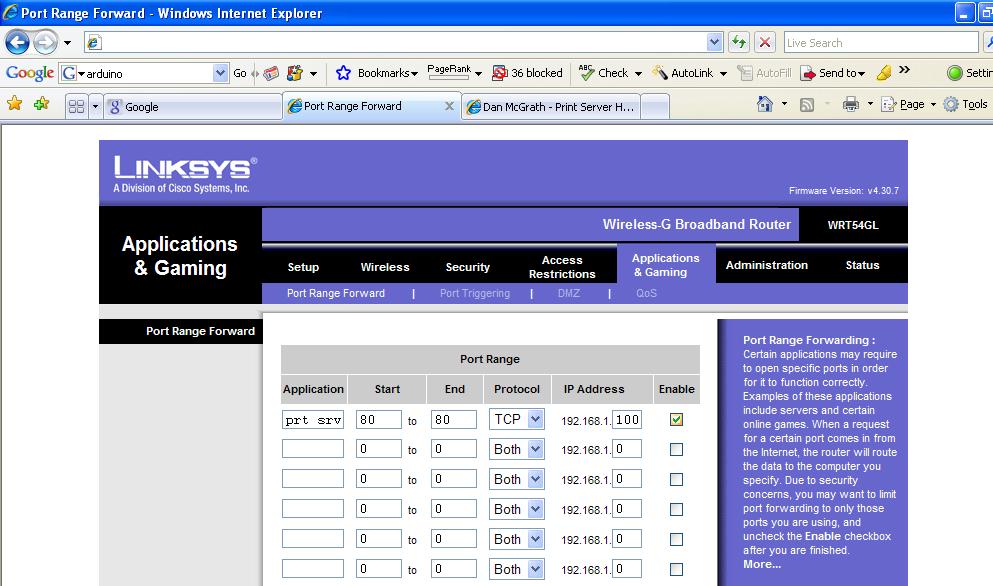Click the Google toolbar logo
This screenshot has height=586, width=993.
point(30,73)
